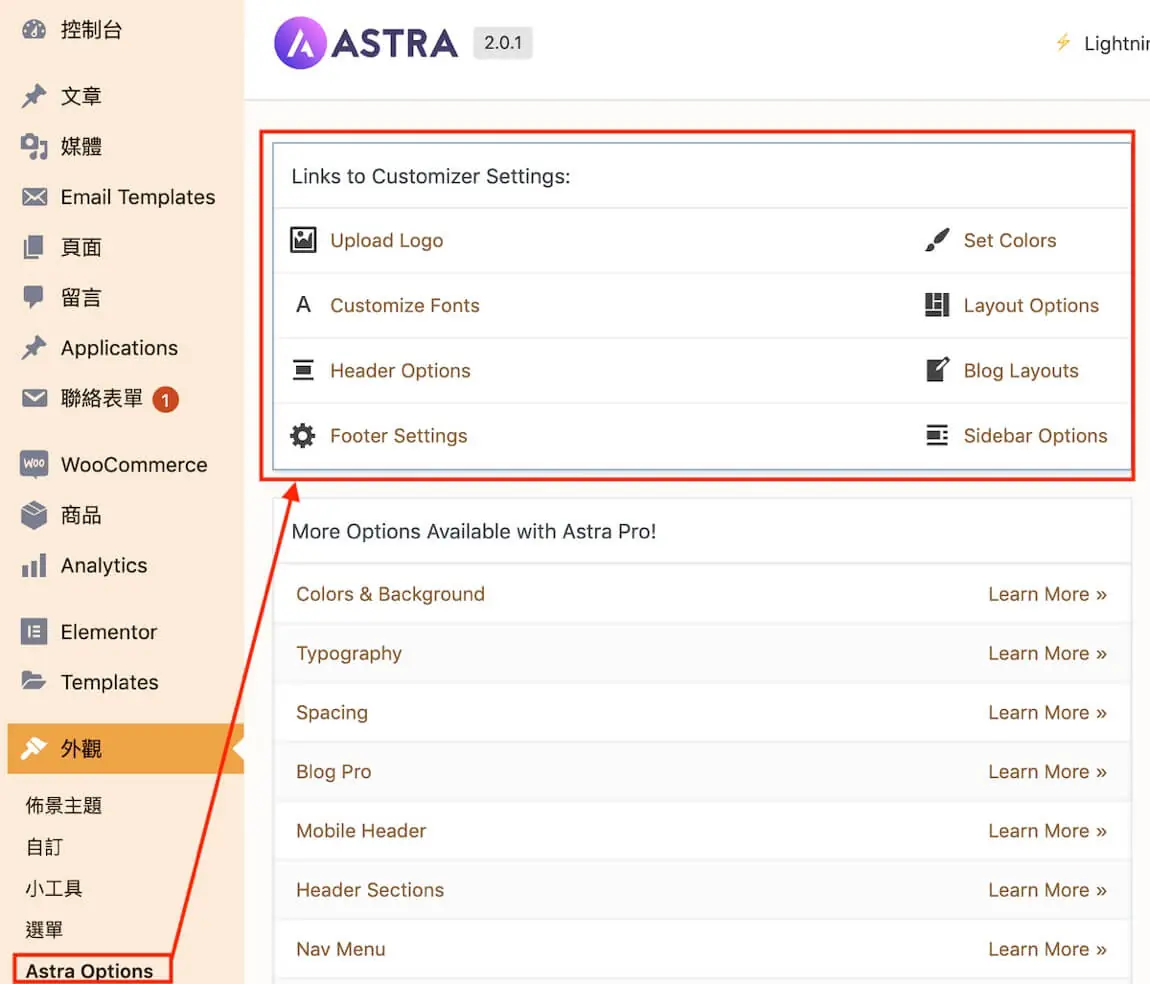Viewport: 1150px width, 984px height.
Task: Click the pages icon next to 頁面
Action: point(34,247)
